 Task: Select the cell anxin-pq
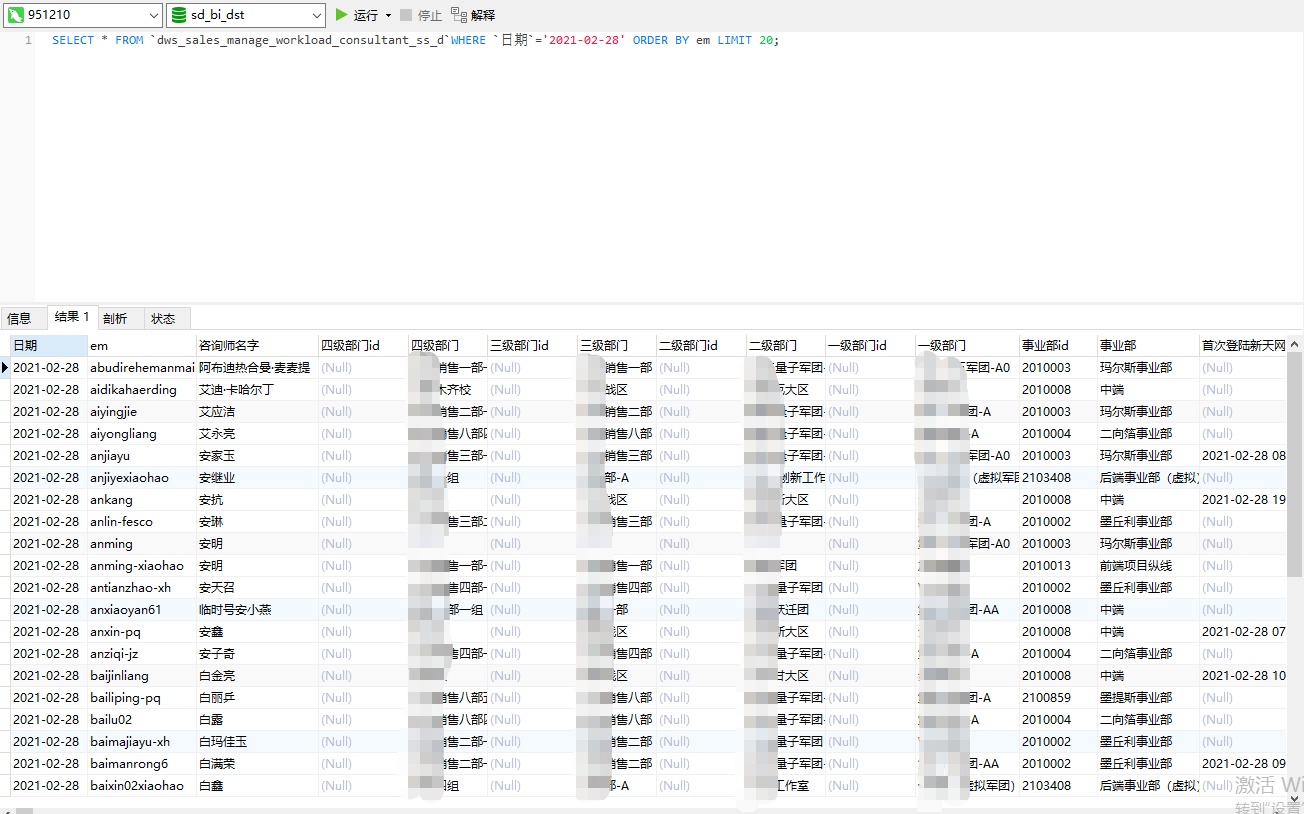142,632
